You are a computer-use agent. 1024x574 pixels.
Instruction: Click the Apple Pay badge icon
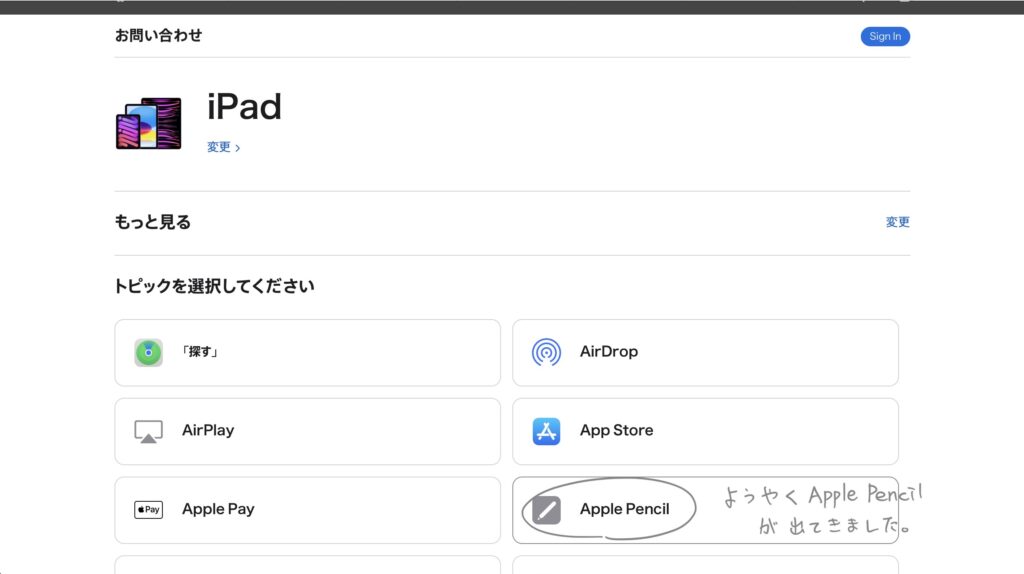[x=149, y=509]
